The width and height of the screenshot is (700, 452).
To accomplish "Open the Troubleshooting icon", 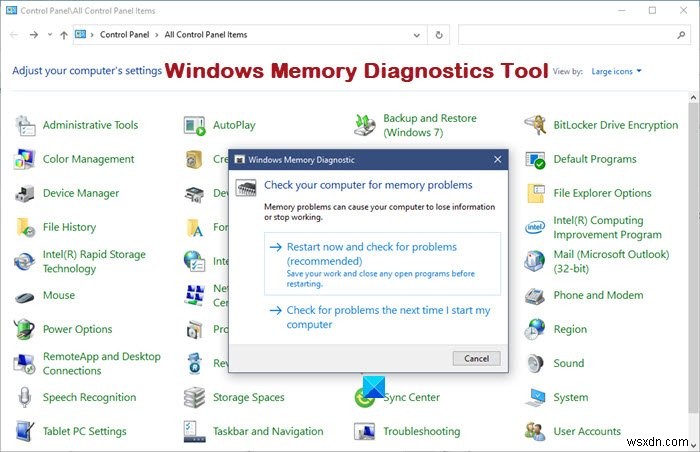I will [365, 431].
